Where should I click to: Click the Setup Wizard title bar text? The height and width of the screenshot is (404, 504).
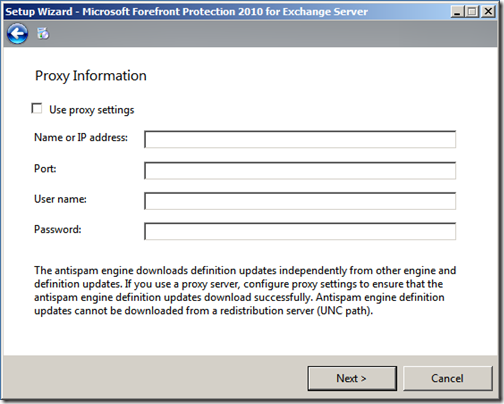click(187, 12)
